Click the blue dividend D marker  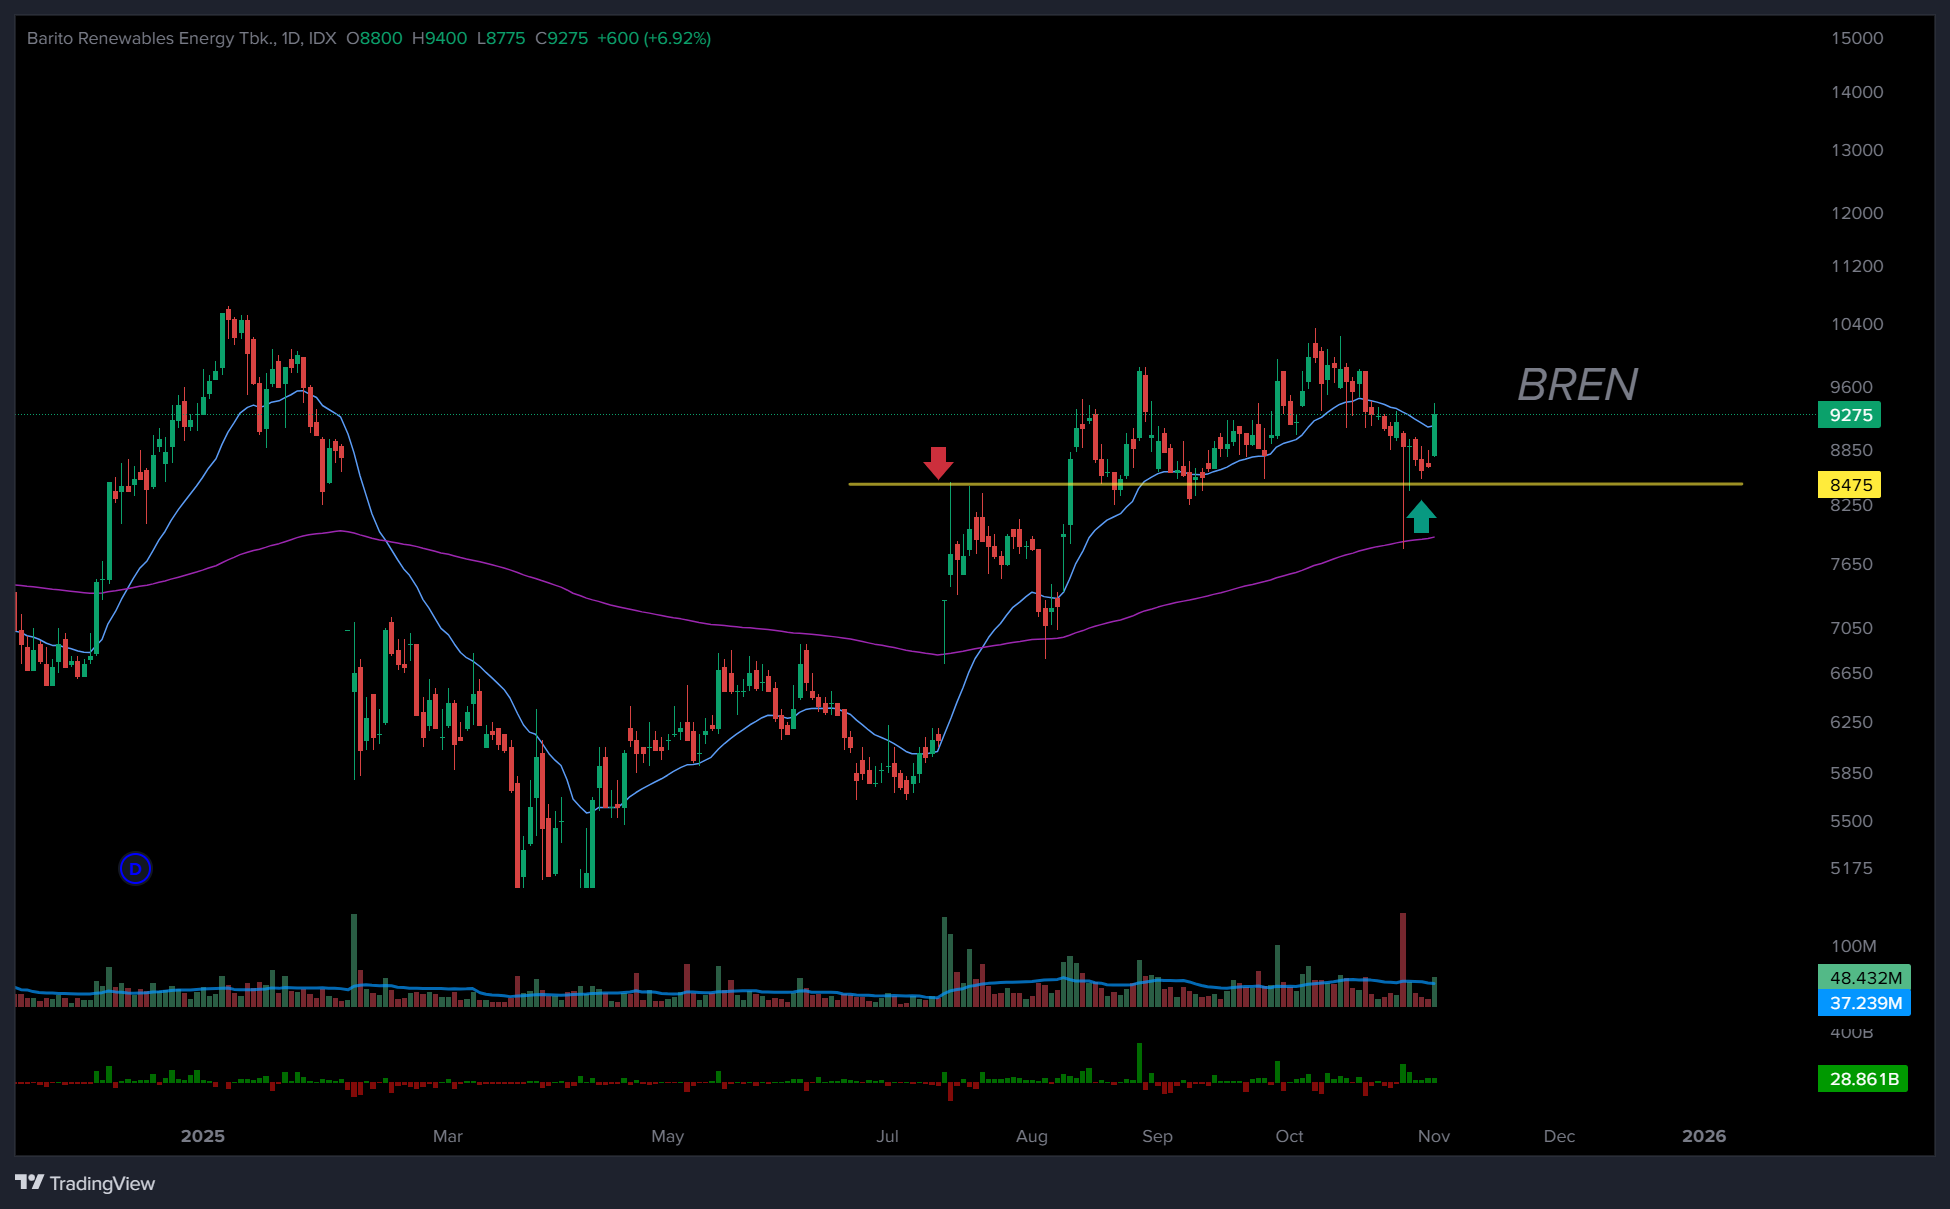point(135,868)
